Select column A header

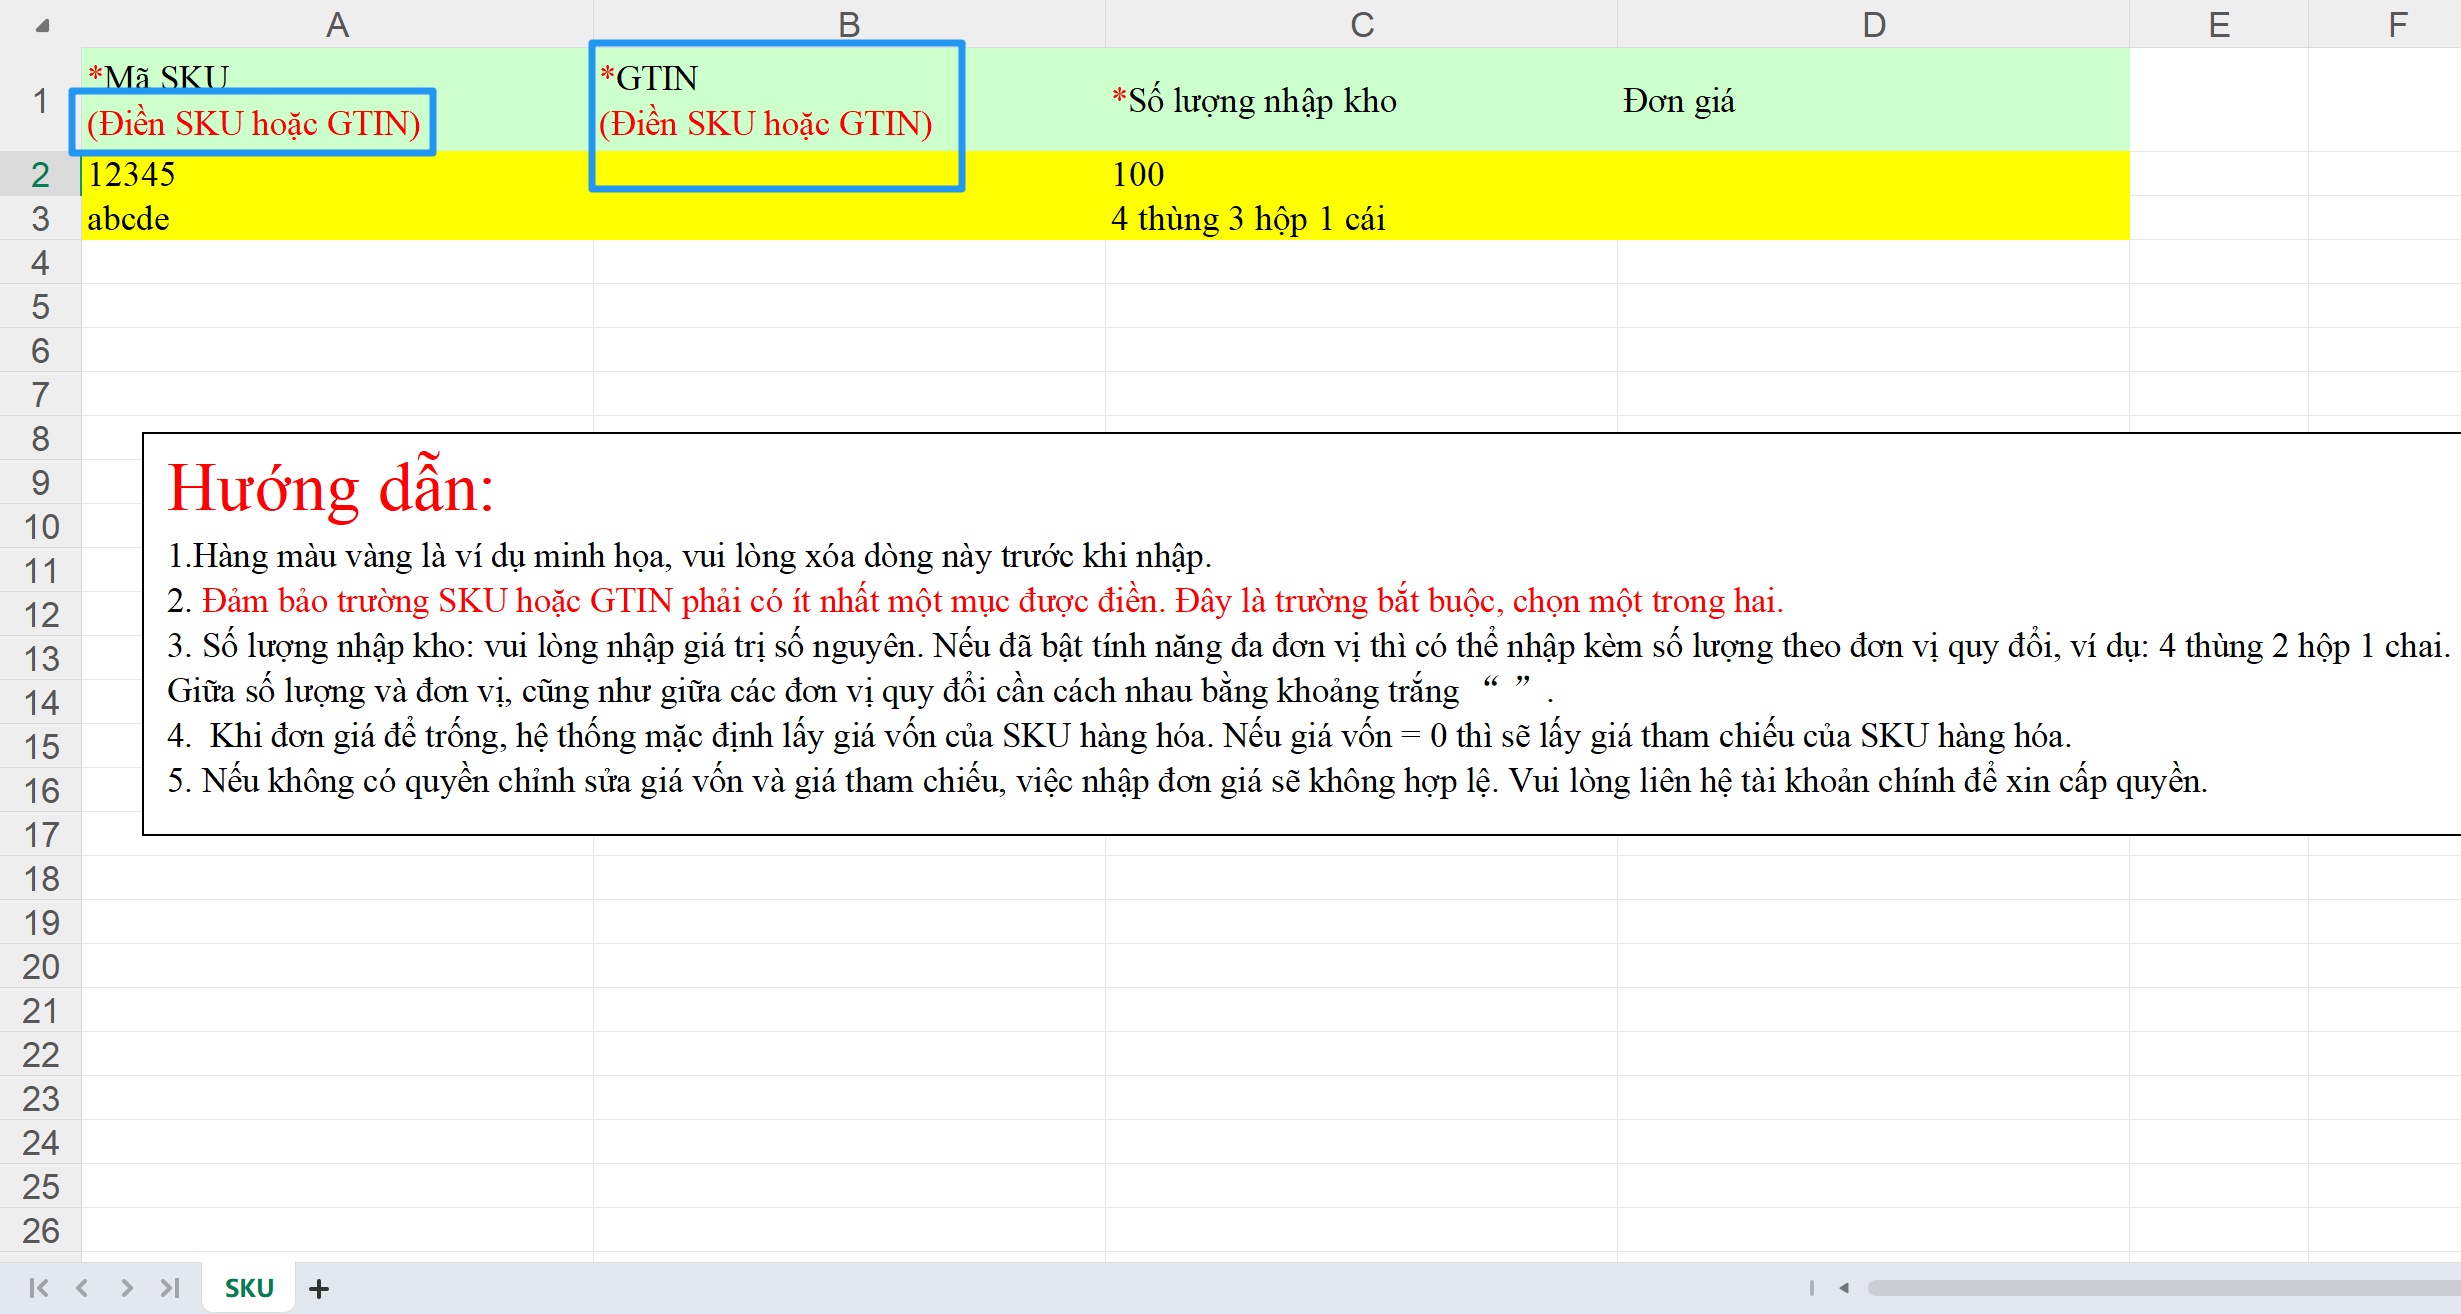337,24
